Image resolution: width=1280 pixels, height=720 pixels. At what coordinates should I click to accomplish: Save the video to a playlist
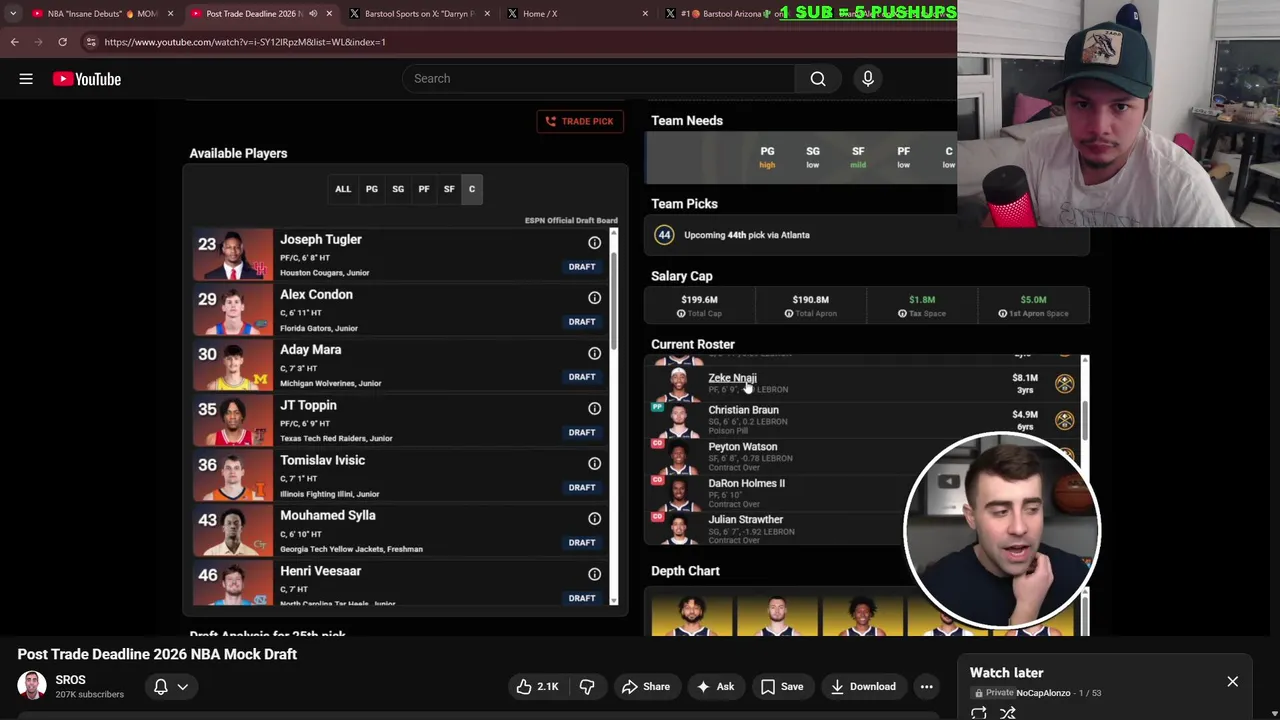pos(781,687)
